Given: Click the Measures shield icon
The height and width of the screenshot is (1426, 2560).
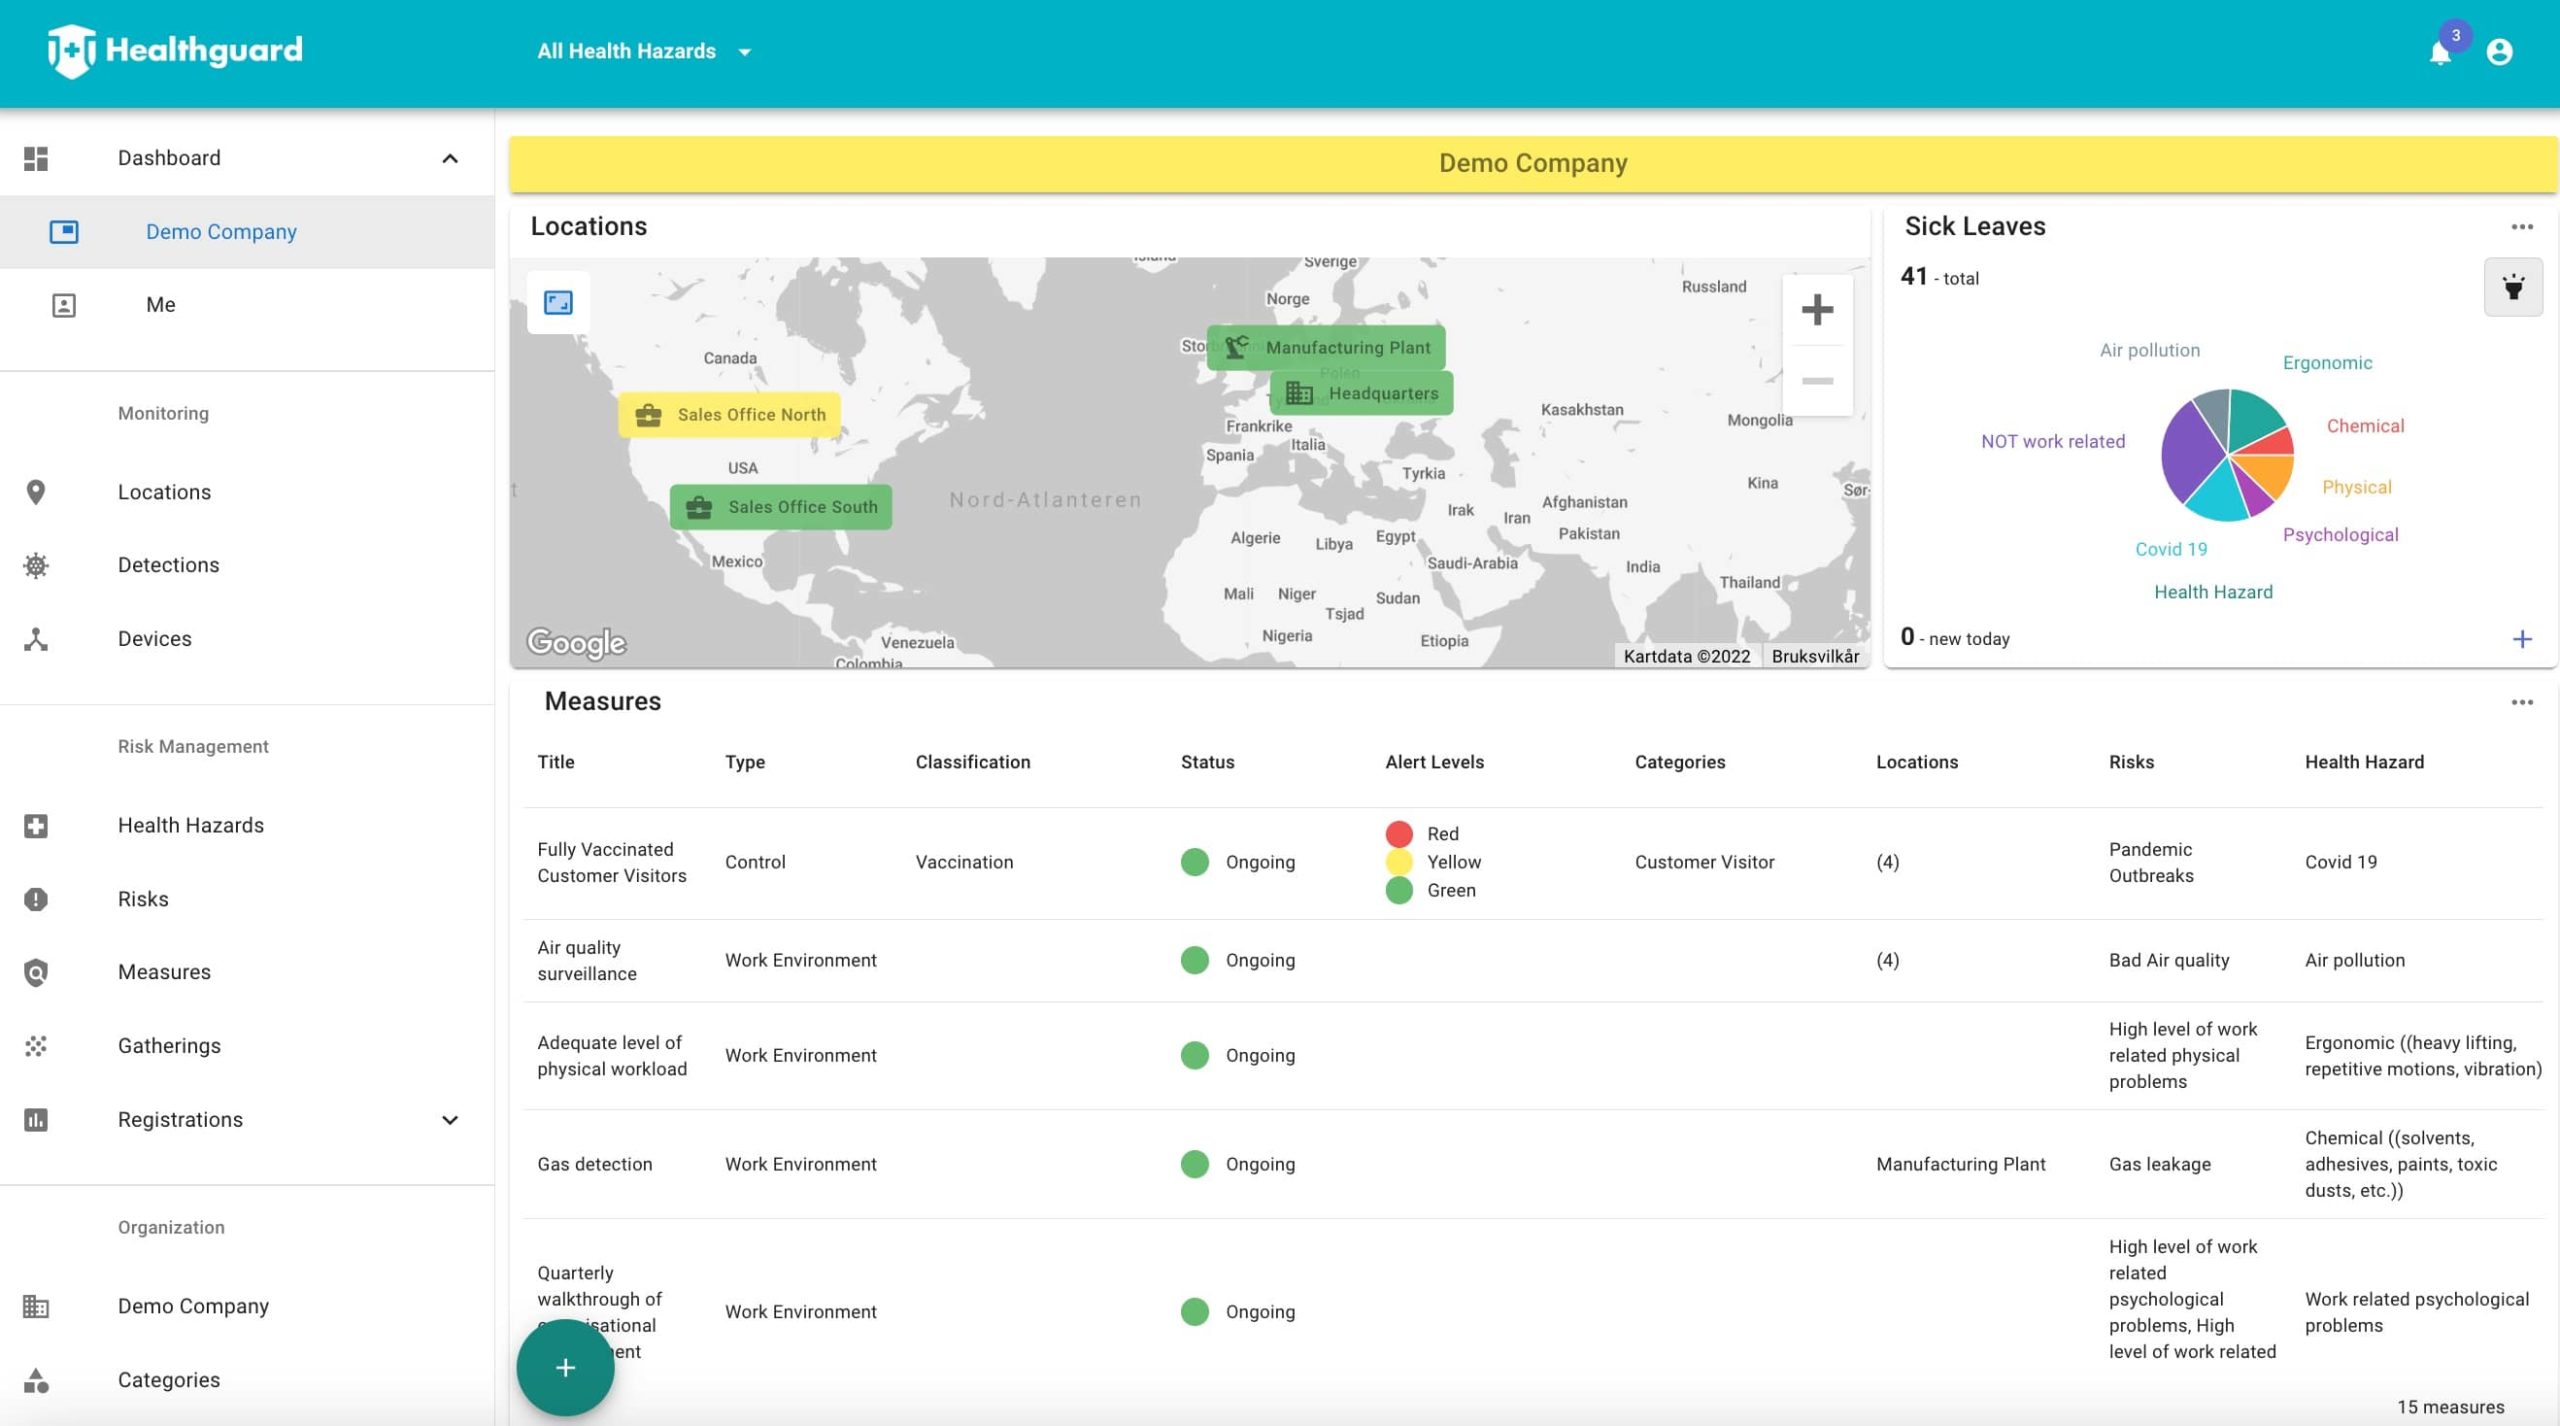Looking at the screenshot, I should (36, 972).
